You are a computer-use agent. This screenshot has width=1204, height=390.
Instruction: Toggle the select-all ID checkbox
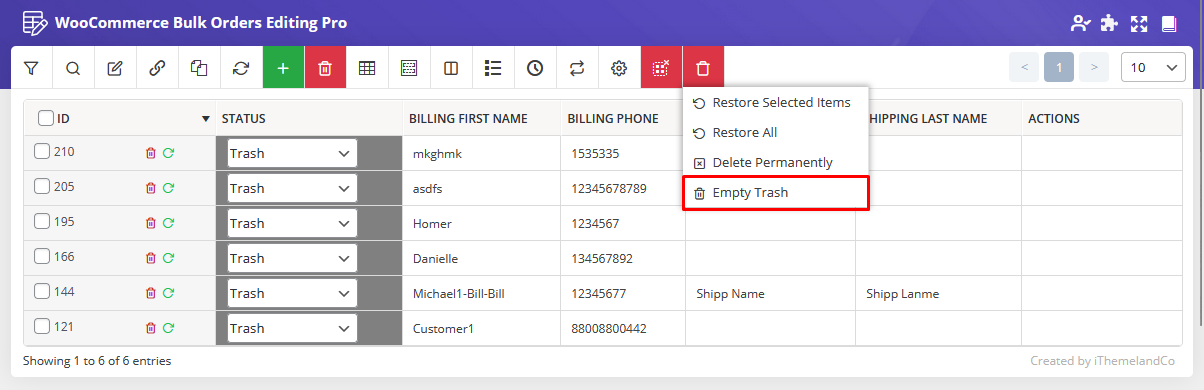click(x=46, y=118)
